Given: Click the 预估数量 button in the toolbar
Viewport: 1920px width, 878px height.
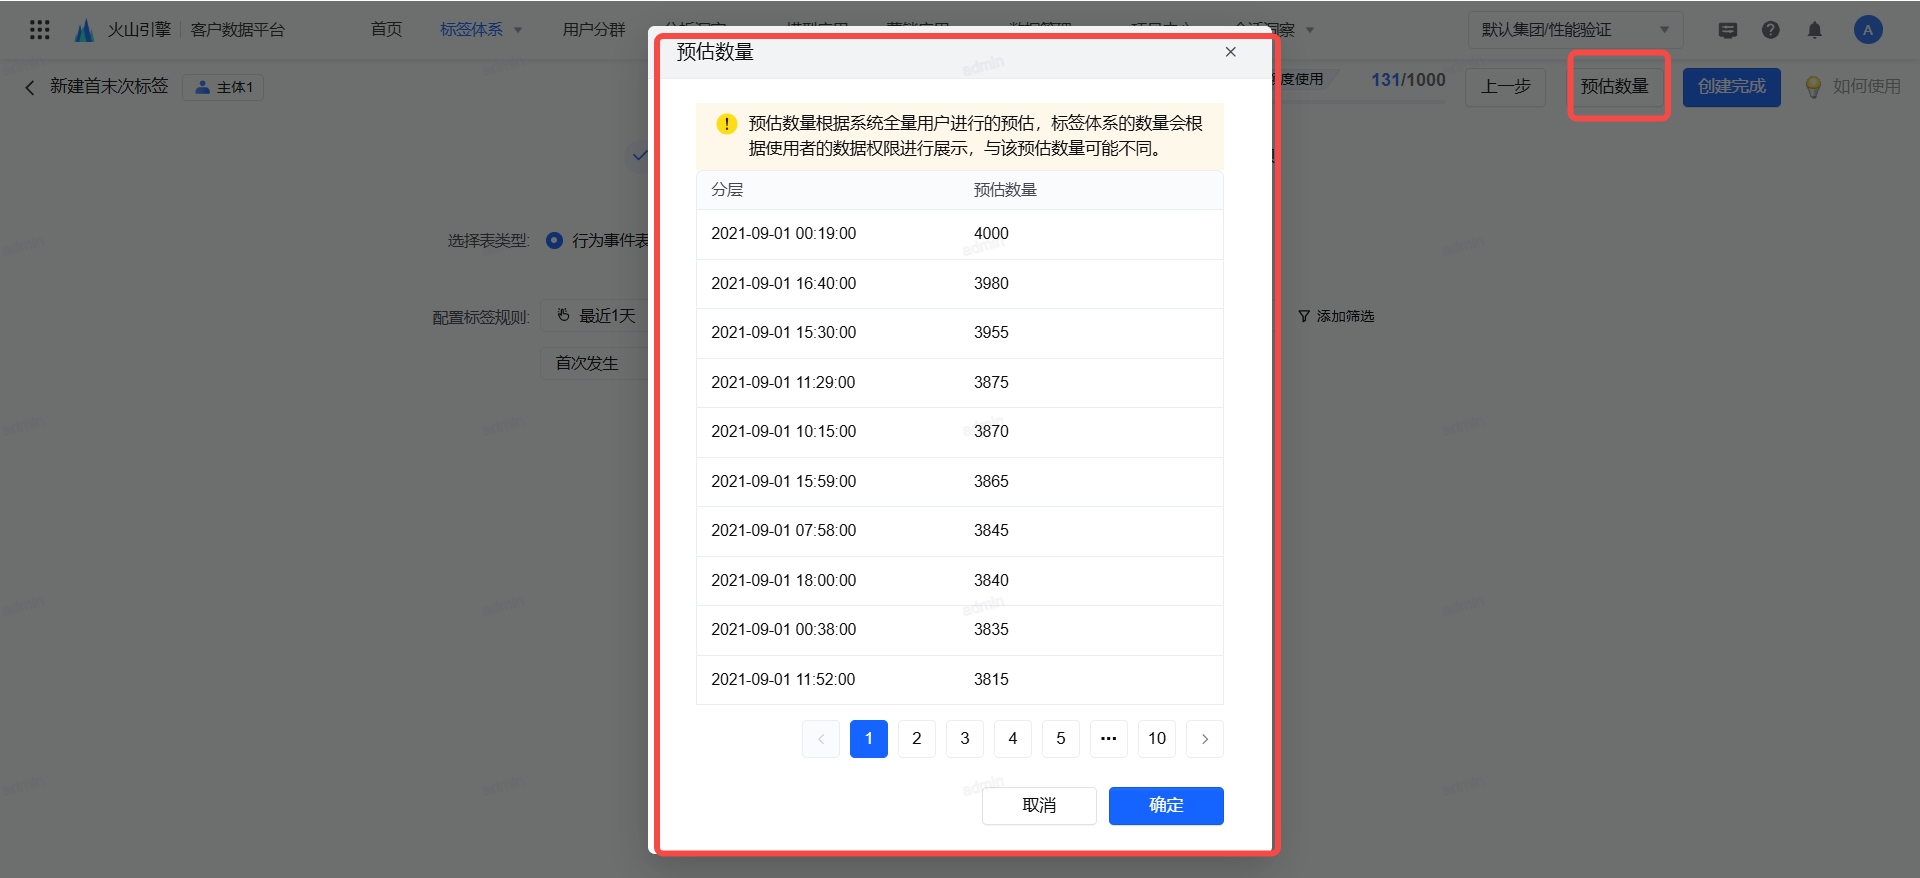Looking at the screenshot, I should [1615, 87].
